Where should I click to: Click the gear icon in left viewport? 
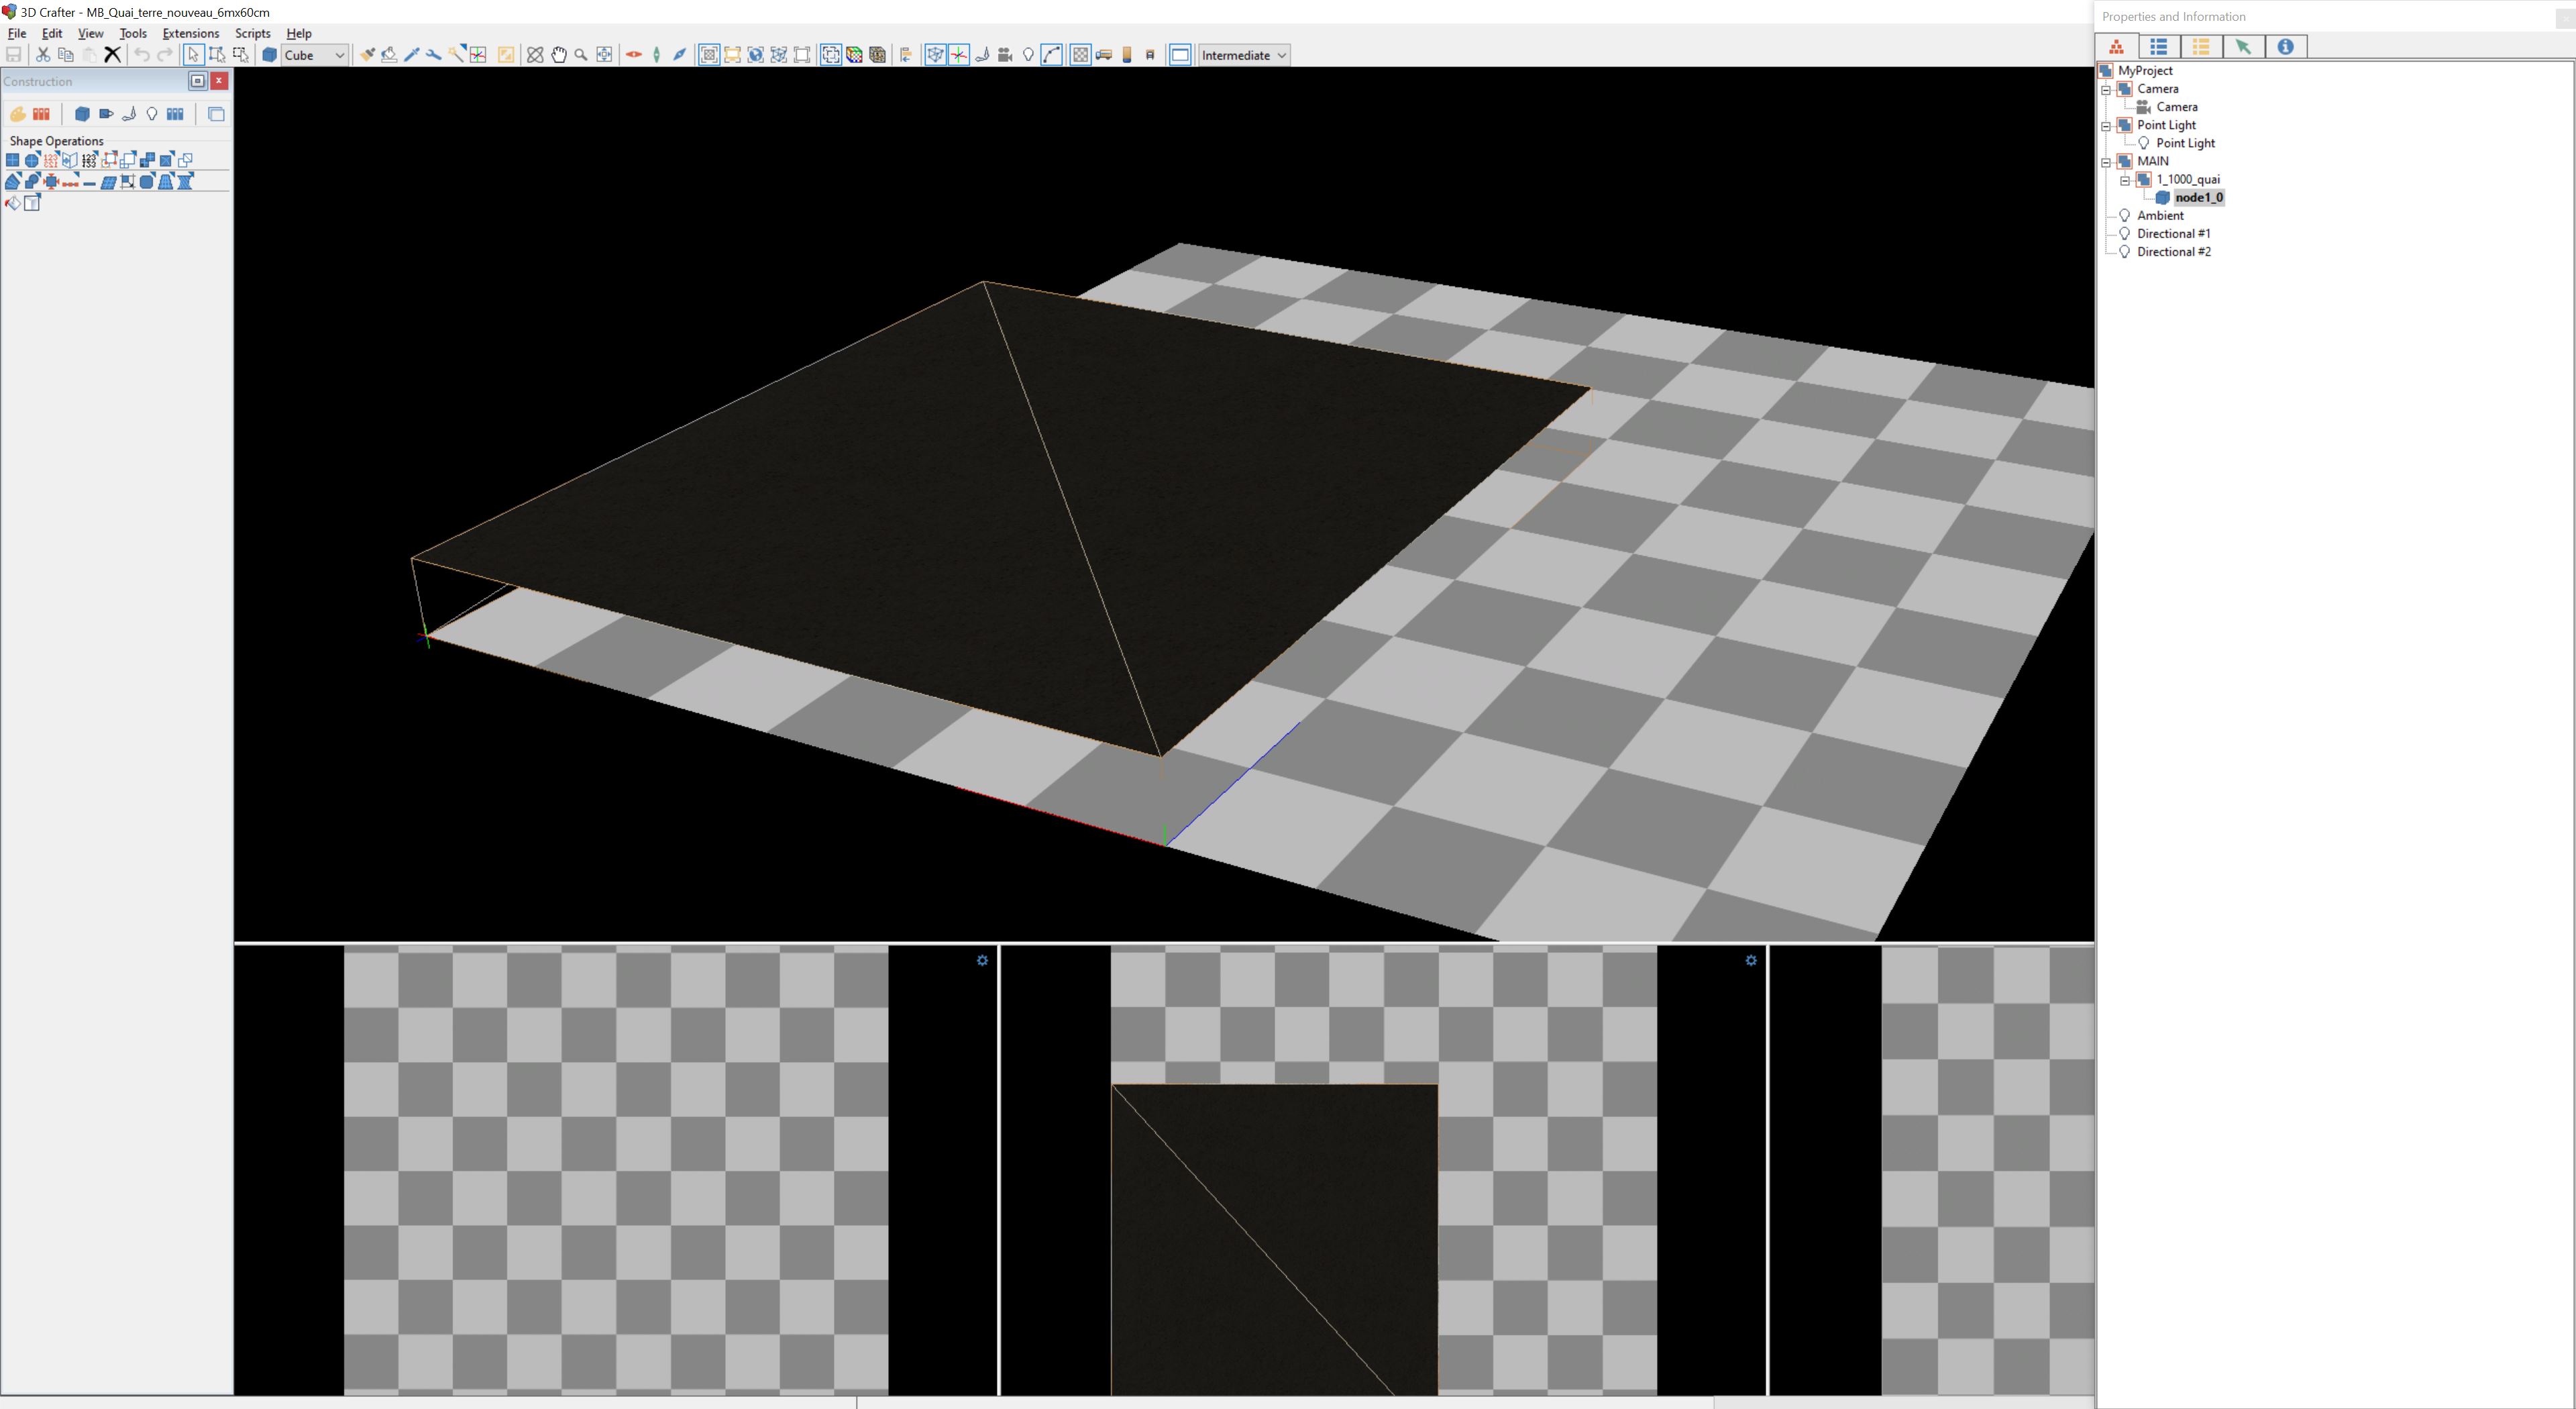click(982, 960)
